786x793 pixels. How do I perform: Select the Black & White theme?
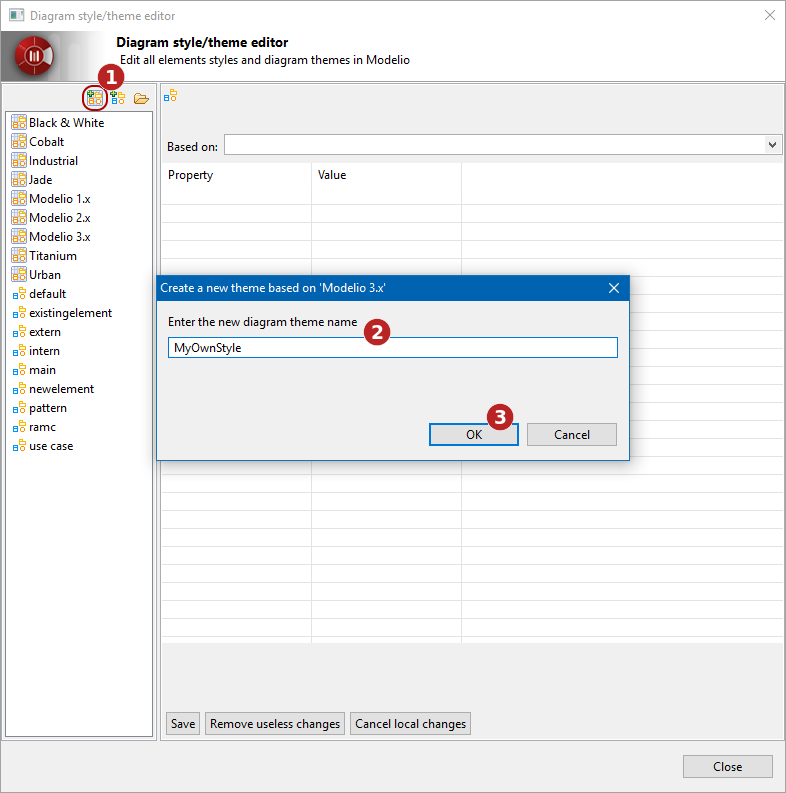[66, 123]
